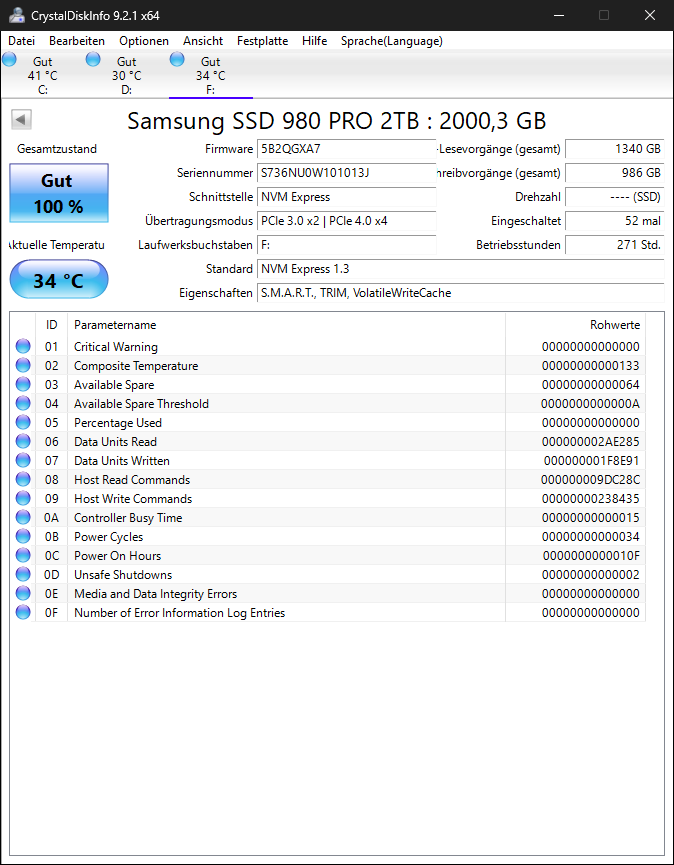Click the Übertragungsmodus field PCIe 3.0 x2

pyautogui.click(x=346, y=221)
